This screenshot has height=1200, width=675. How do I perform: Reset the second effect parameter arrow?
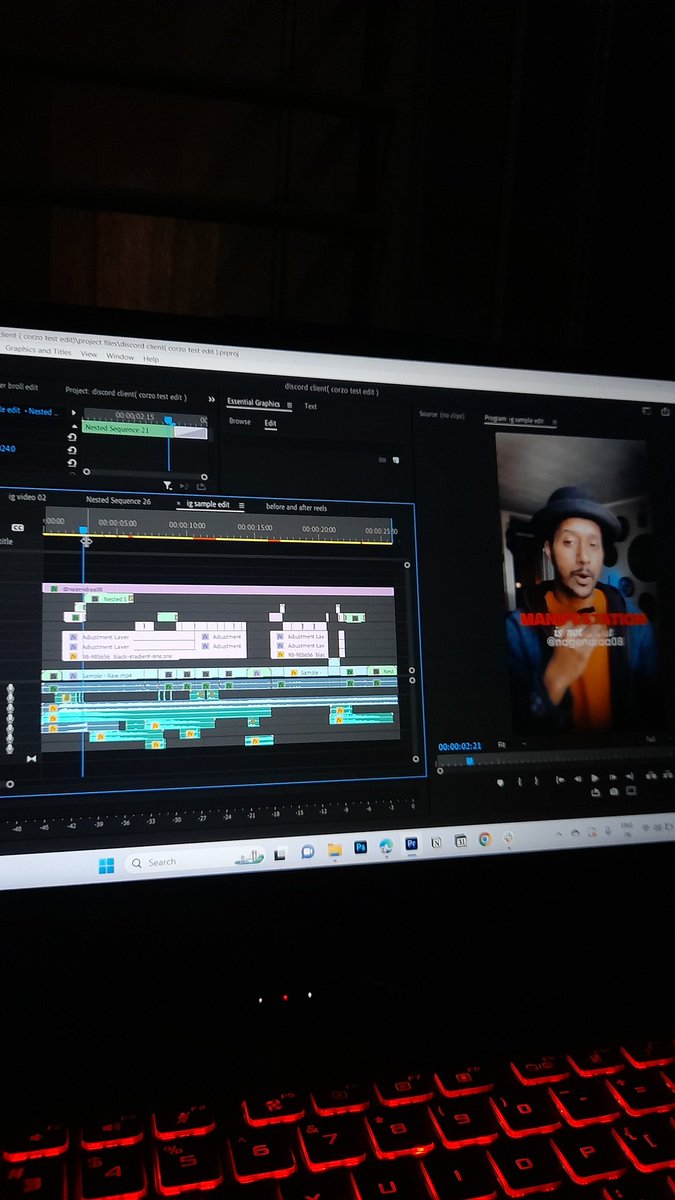(x=72, y=451)
